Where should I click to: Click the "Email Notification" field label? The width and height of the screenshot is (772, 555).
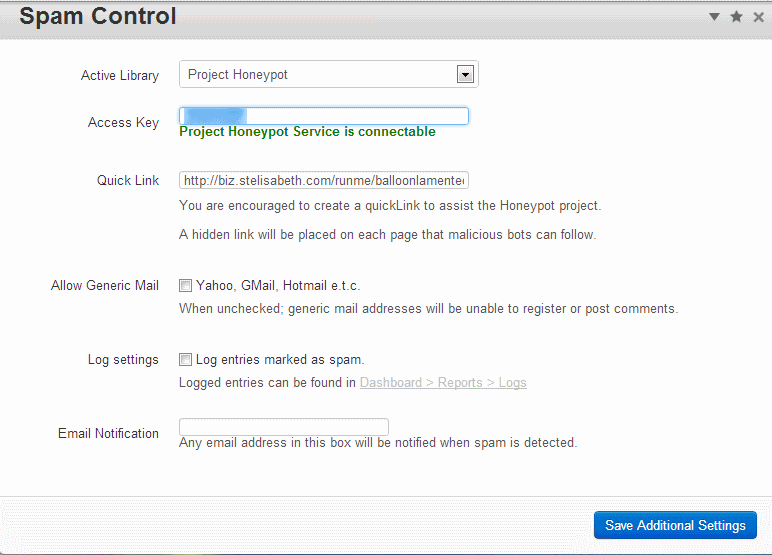(x=108, y=434)
